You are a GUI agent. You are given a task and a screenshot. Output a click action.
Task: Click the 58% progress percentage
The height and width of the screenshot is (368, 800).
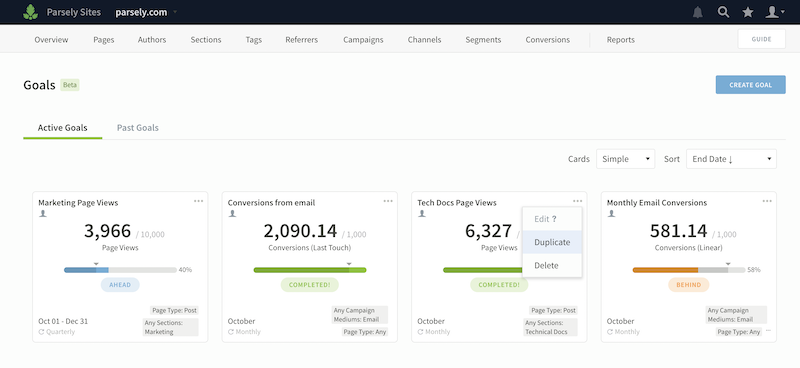pyautogui.click(x=754, y=270)
